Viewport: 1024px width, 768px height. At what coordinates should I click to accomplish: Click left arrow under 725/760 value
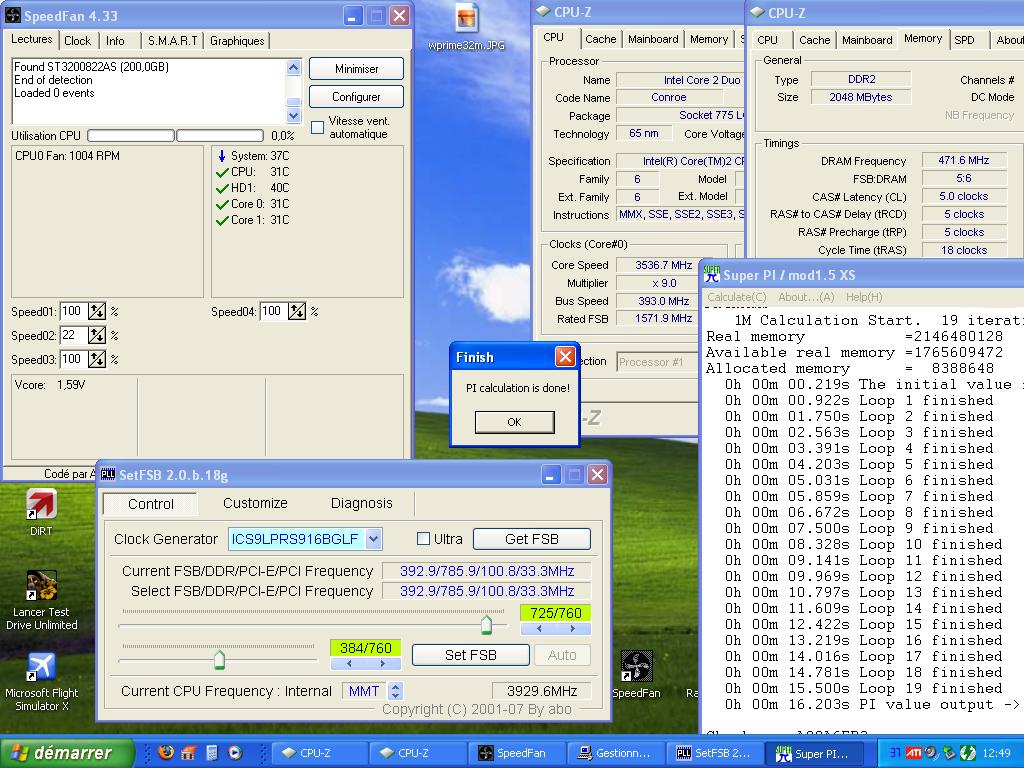point(539,628)
